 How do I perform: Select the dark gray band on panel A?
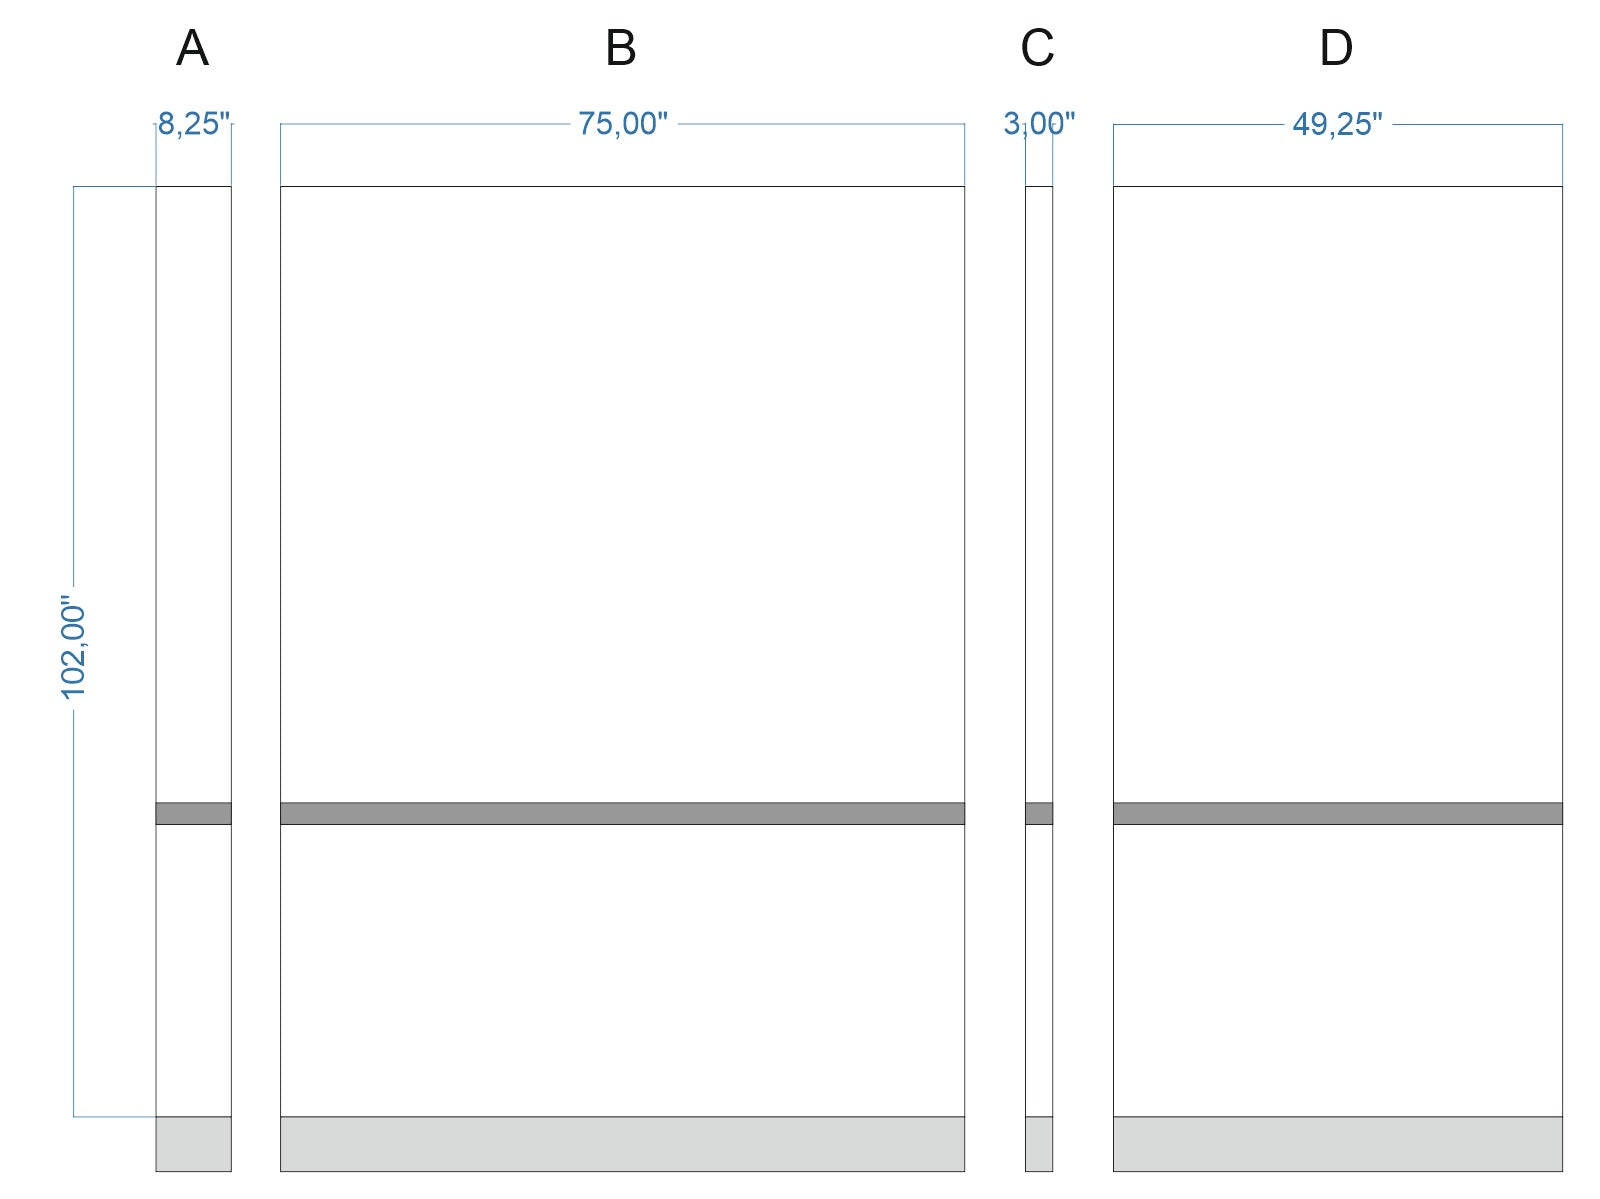coord(193,813)
